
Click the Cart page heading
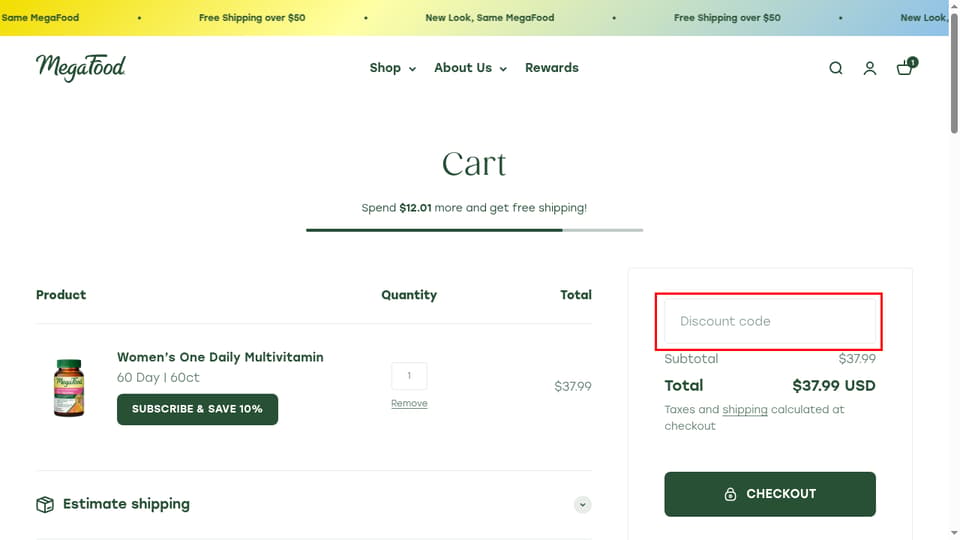(474, 163)
